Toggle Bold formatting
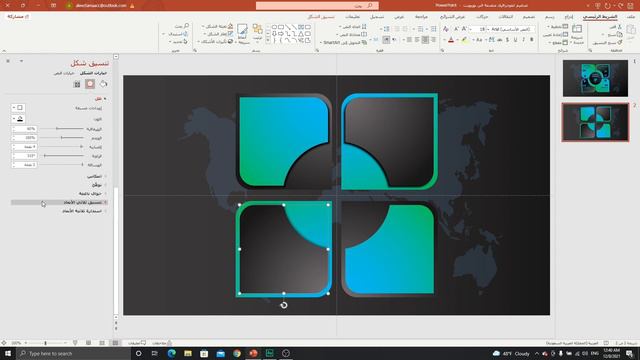 531,40
